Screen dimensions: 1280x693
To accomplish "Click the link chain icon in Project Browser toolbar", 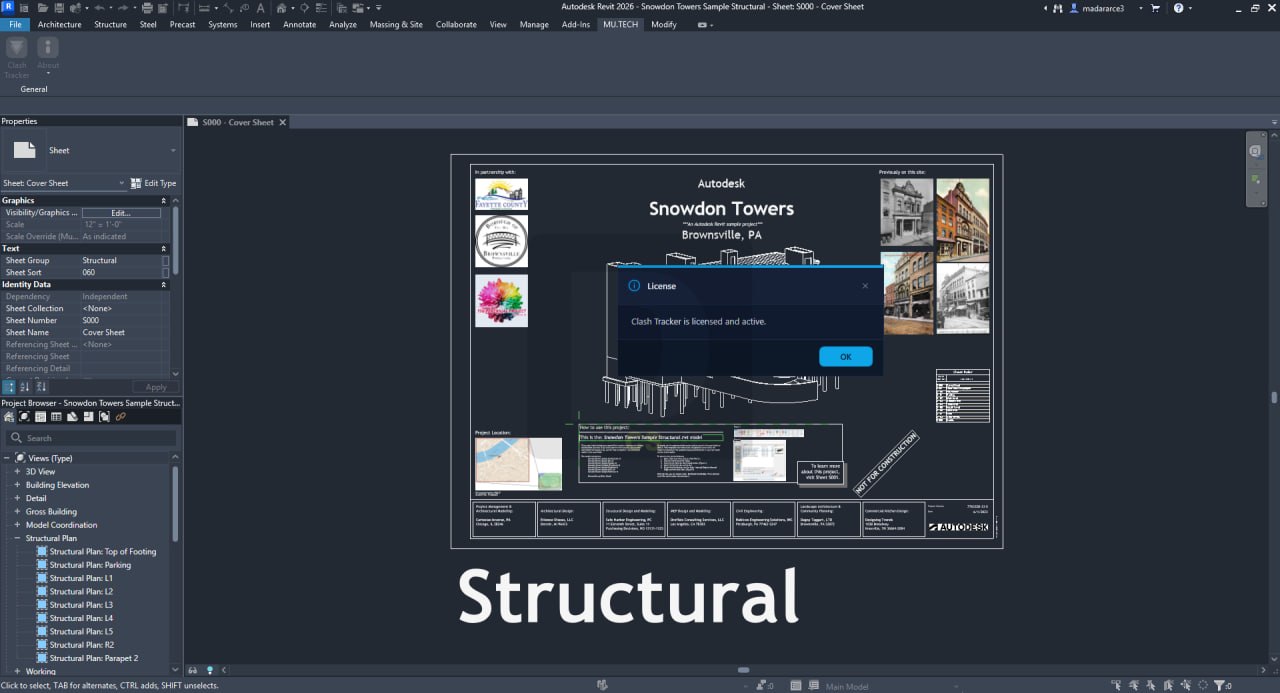I will click(120, 416).
